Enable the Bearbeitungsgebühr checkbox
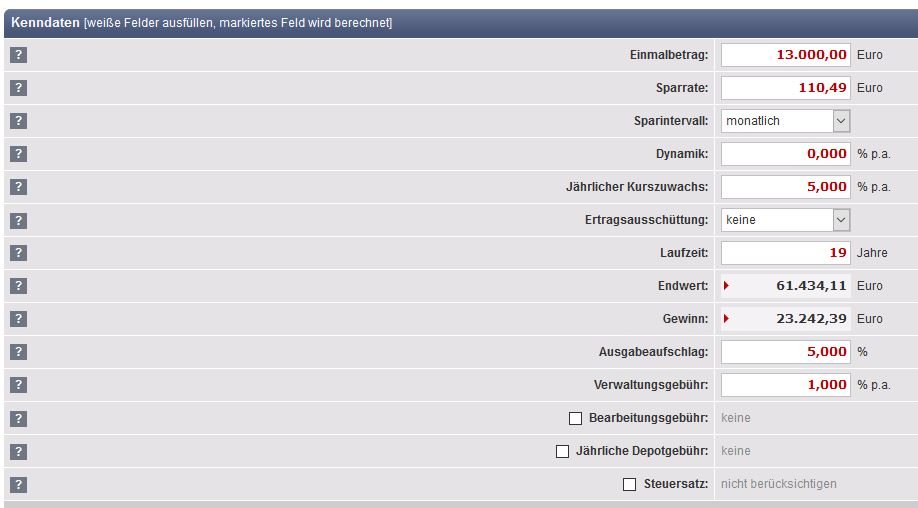918x508 pixels. click(x=575, y=418)
